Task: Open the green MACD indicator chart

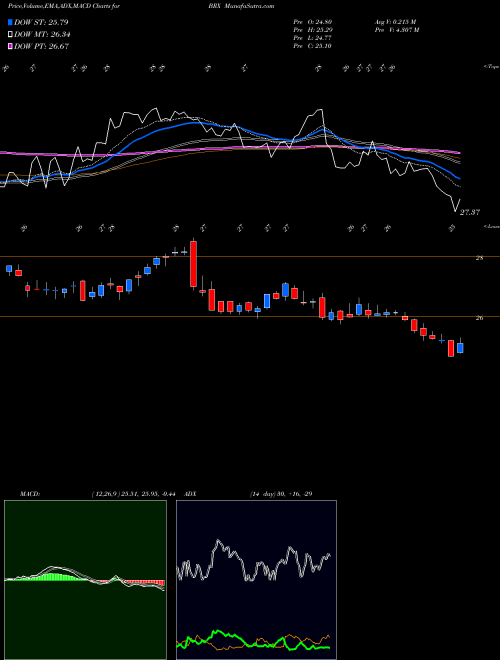Action: coord(85,580)
